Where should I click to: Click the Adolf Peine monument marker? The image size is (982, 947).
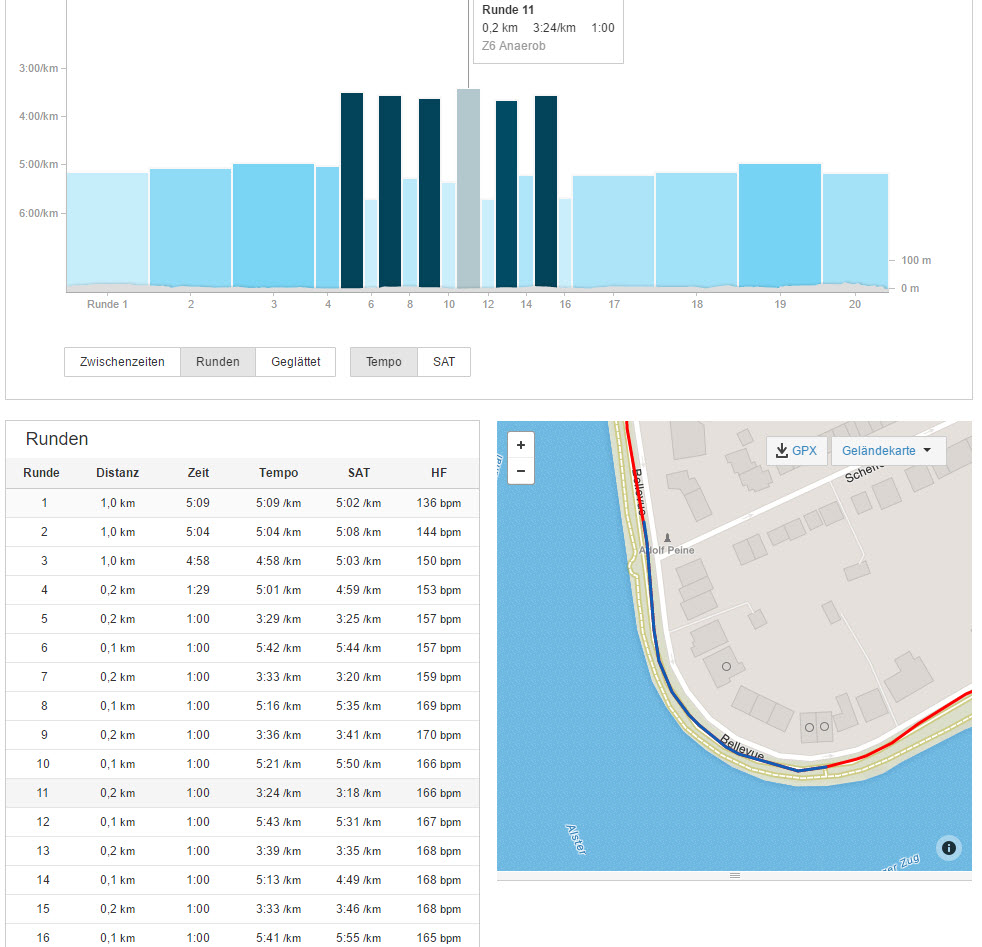click(x=667, y=538)
